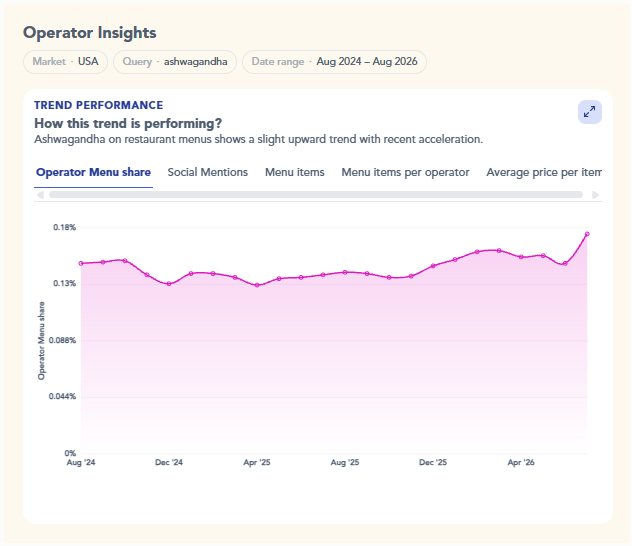Click the Aug '24 x-axis label
Image resolution: width=632 pixels, height=546 pixels.
coord(81,463)
